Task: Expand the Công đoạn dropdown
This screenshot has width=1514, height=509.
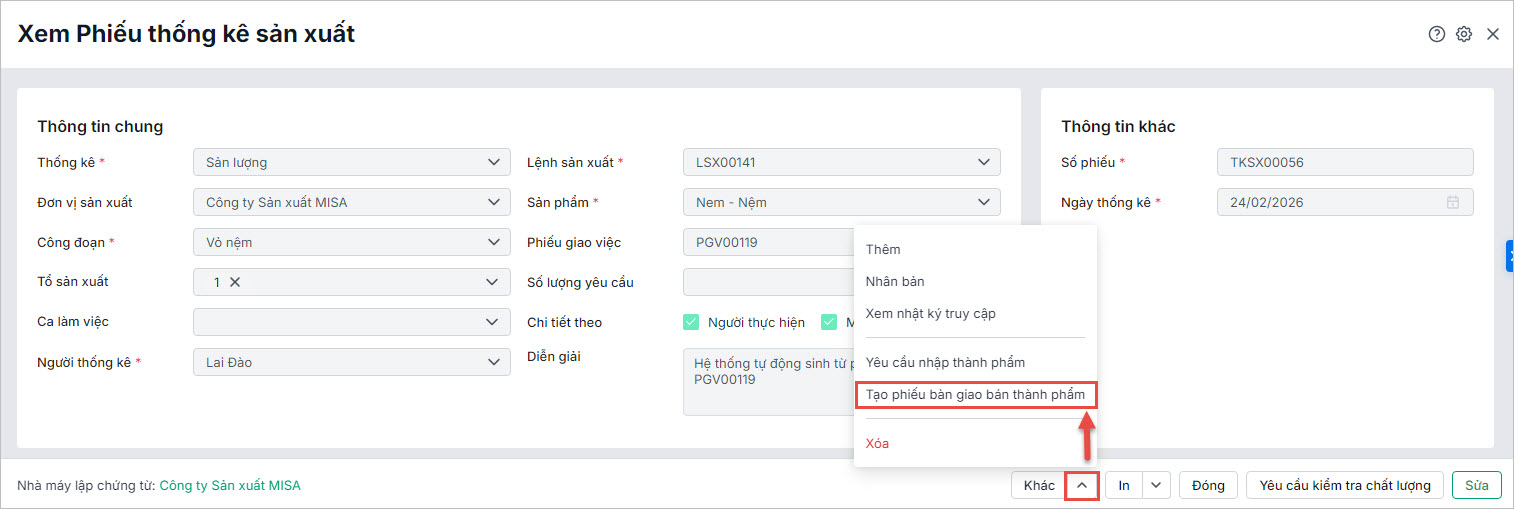Action: tap(492, 242)
